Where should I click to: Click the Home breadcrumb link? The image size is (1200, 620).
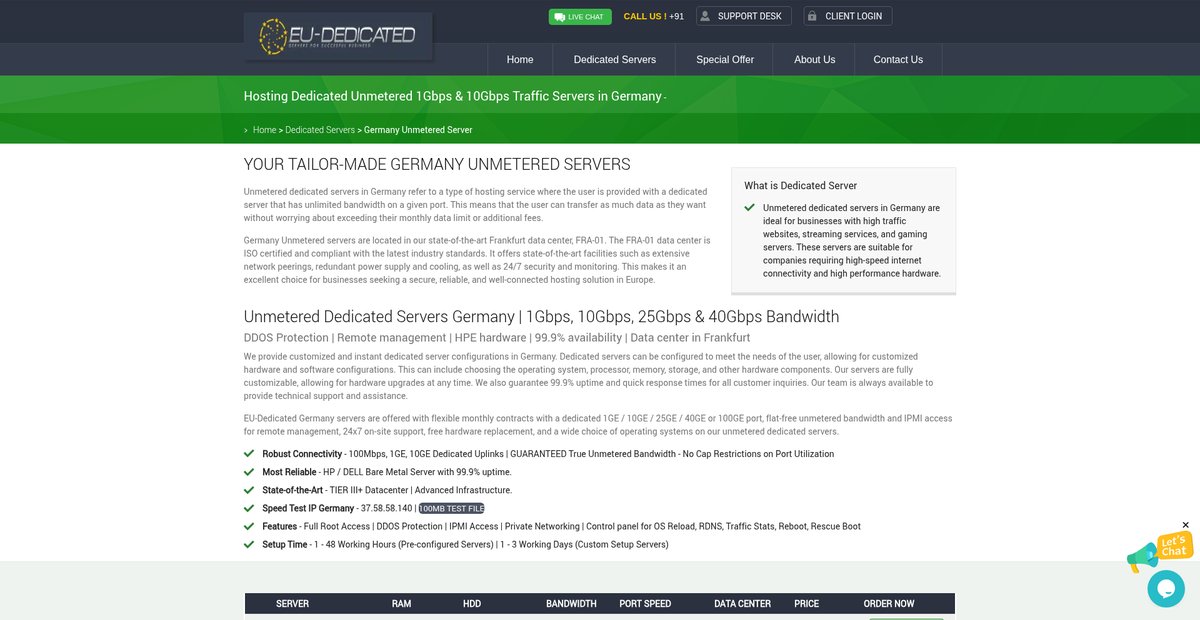pyautogui.click(x=264, y=130)
